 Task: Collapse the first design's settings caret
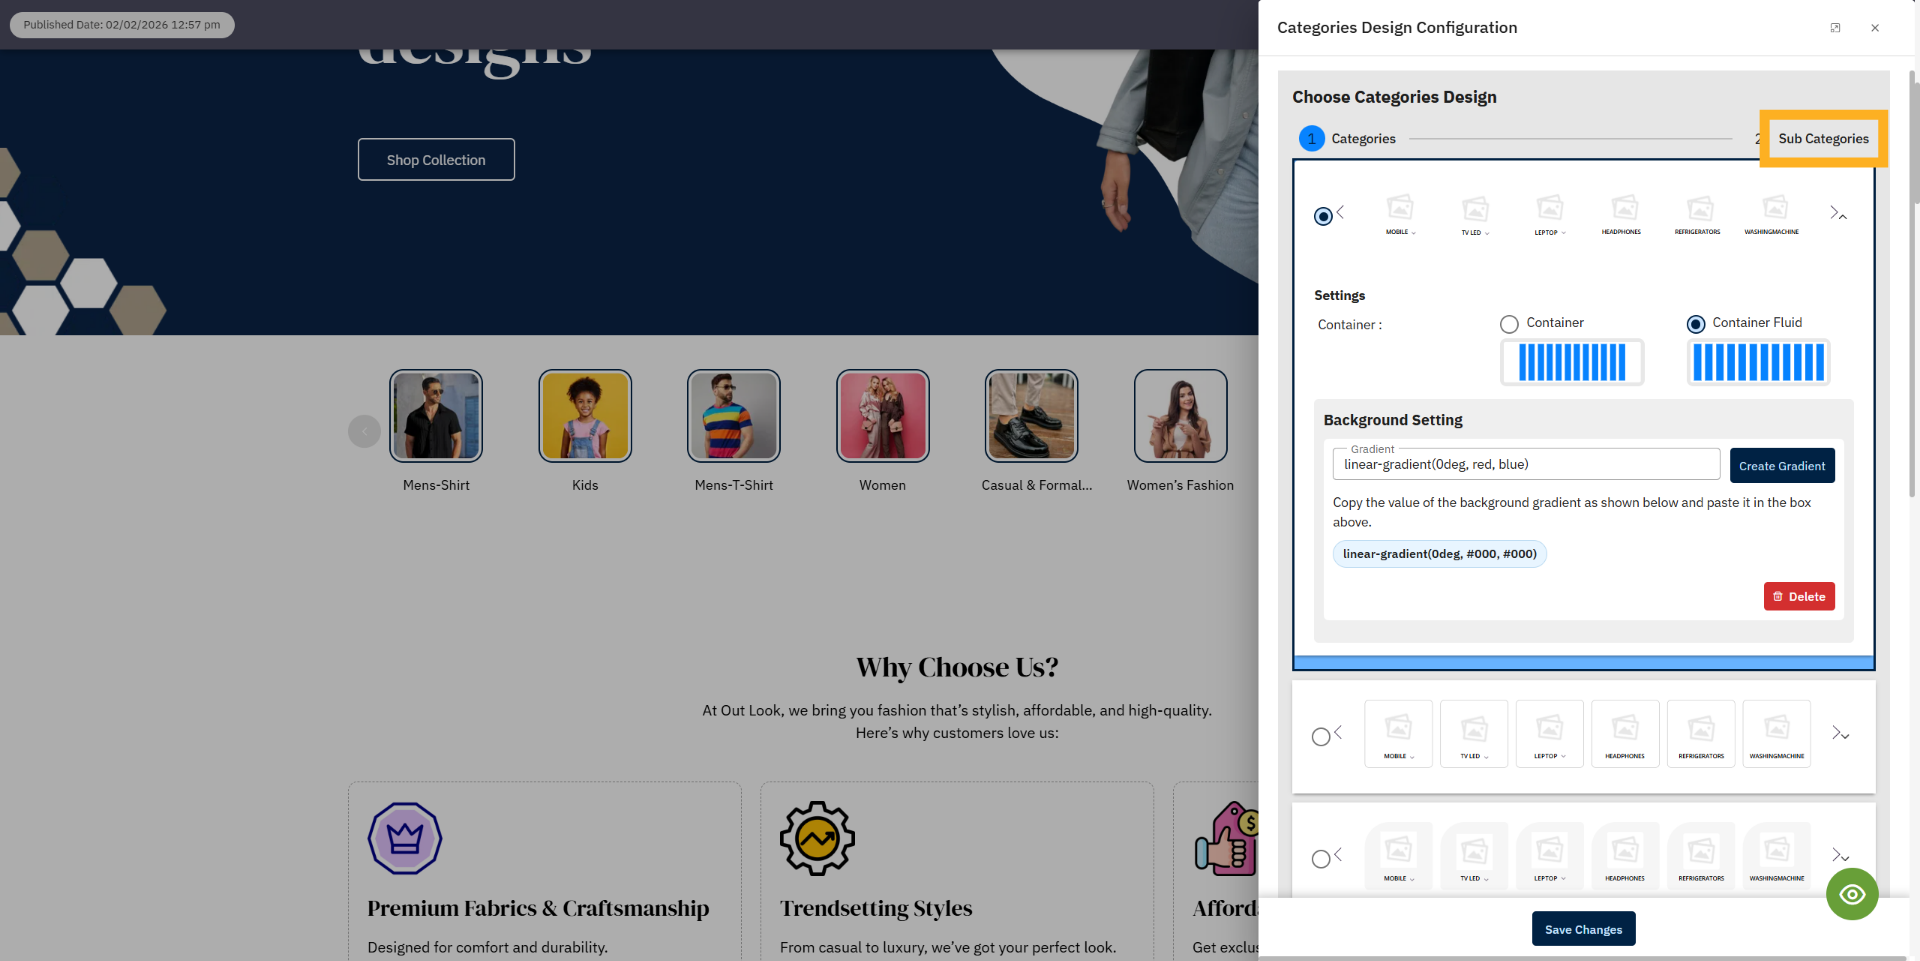pyautogui.click(x=1842, y=216)
